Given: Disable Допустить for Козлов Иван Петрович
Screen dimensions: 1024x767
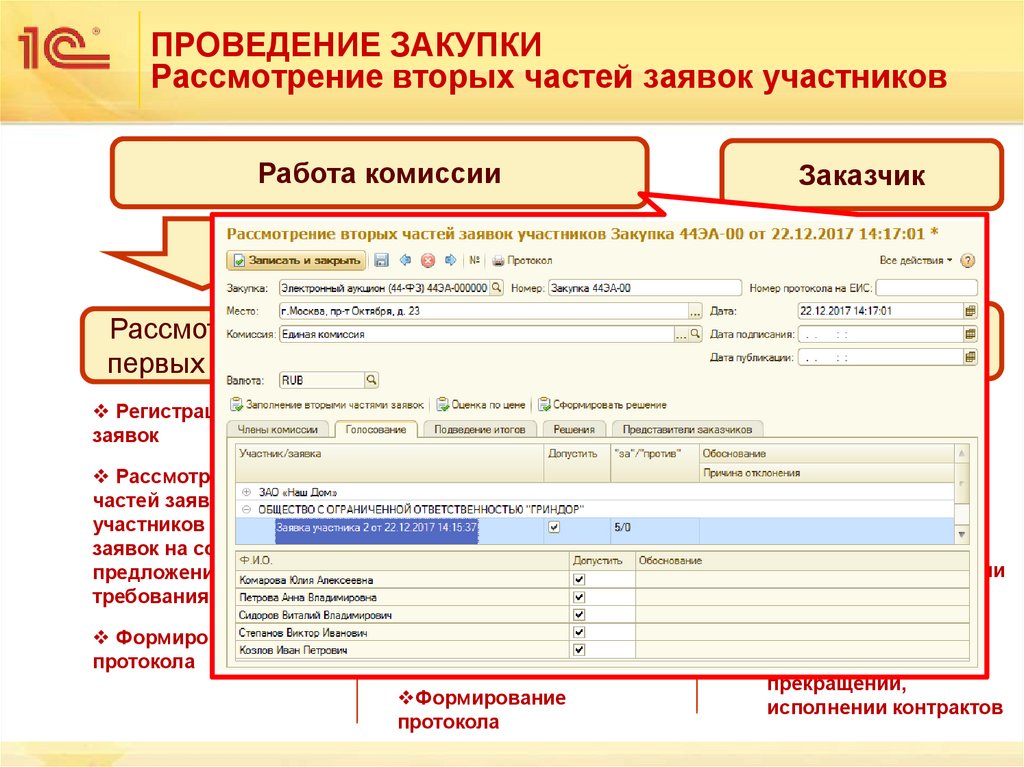Looking at the screenshot, I should coord(578,652).
